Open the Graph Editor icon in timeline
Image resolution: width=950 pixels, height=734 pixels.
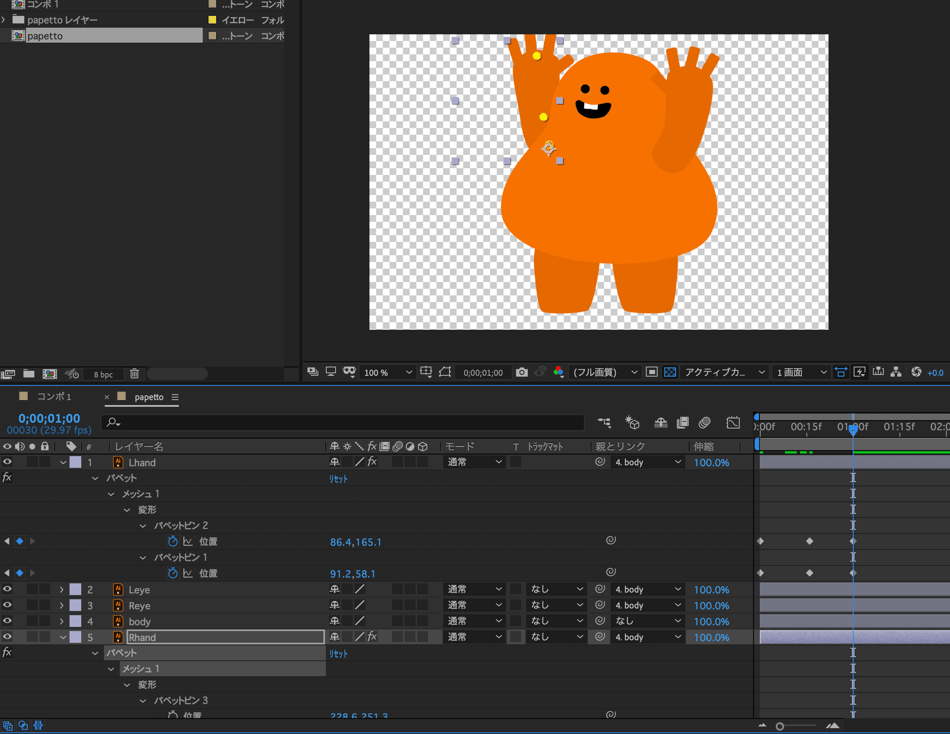[x=733, y=423]
